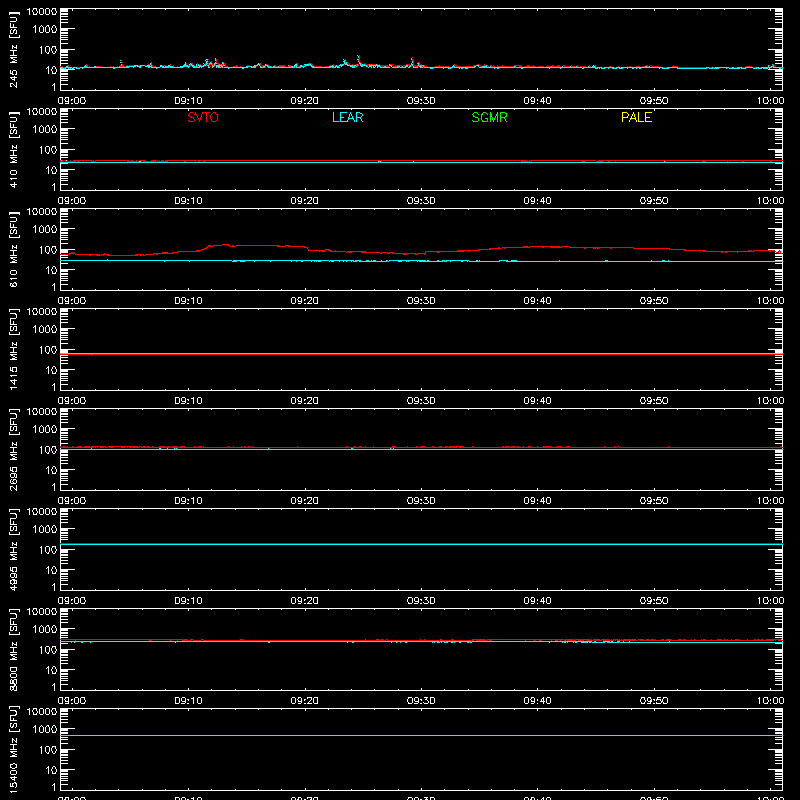Click the 1000 tick label of 15400 MHz plot

45,729
